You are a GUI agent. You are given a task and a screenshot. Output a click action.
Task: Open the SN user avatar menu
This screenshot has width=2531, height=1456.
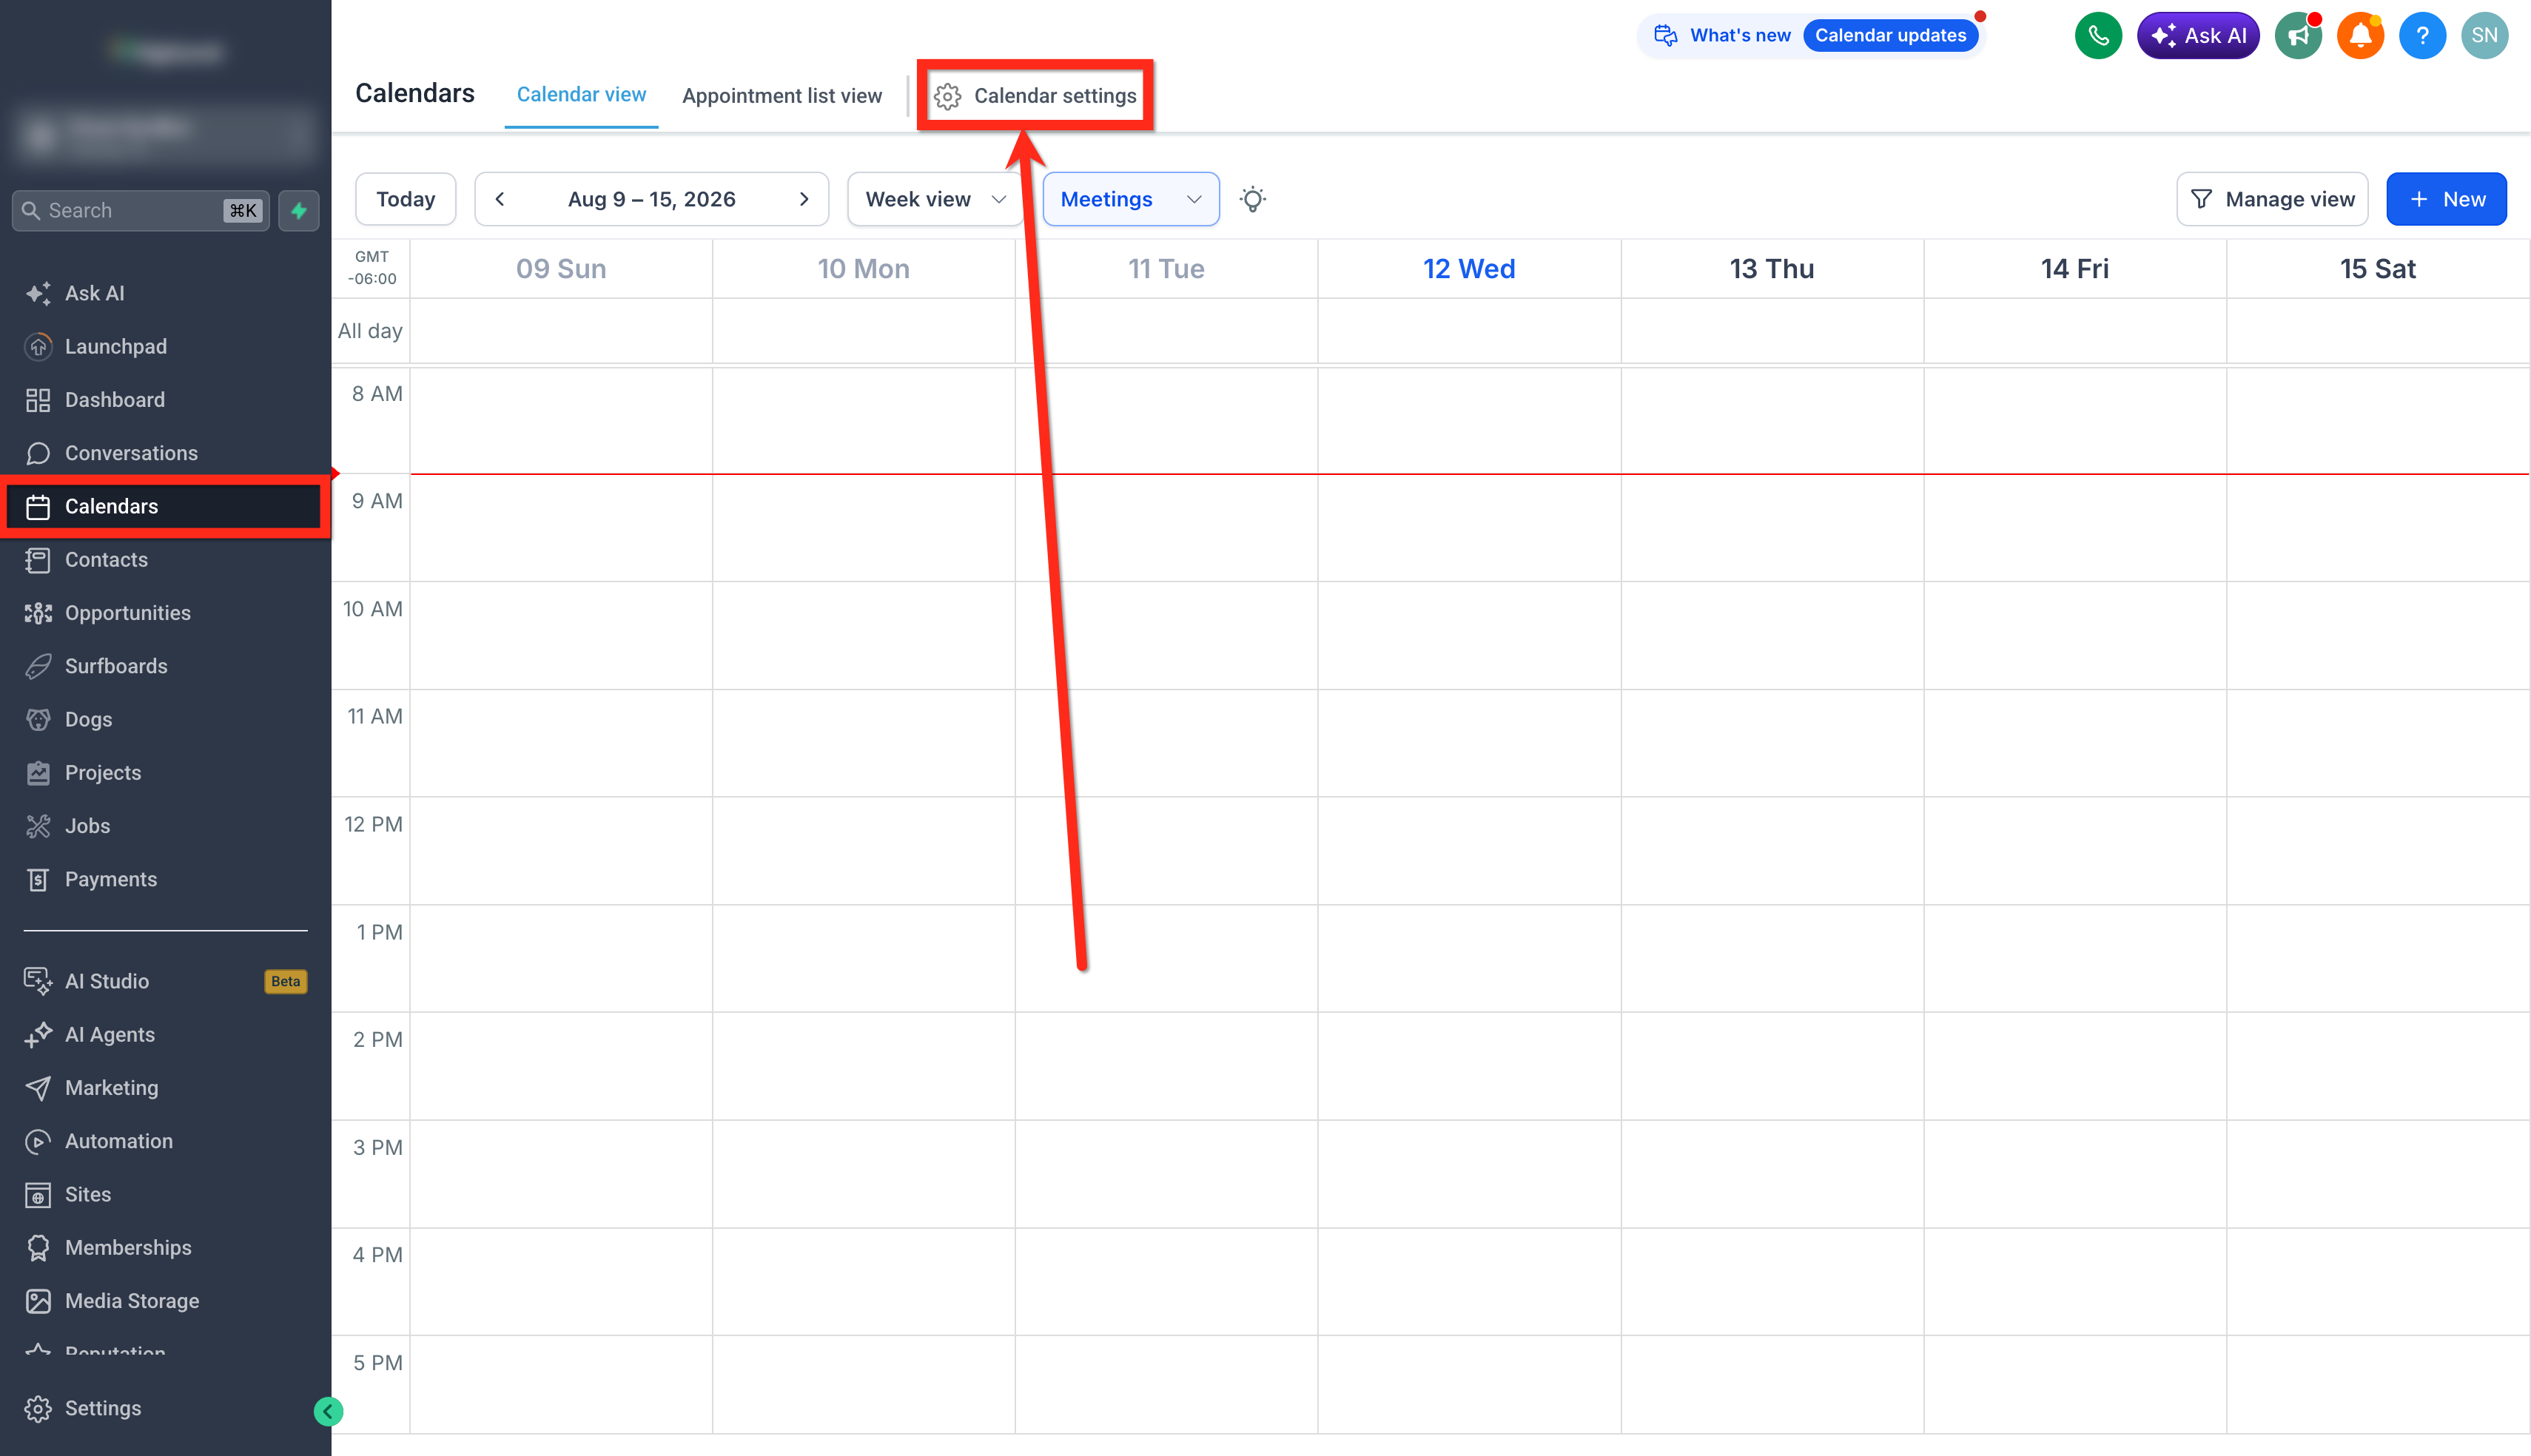coord(2484,36)
